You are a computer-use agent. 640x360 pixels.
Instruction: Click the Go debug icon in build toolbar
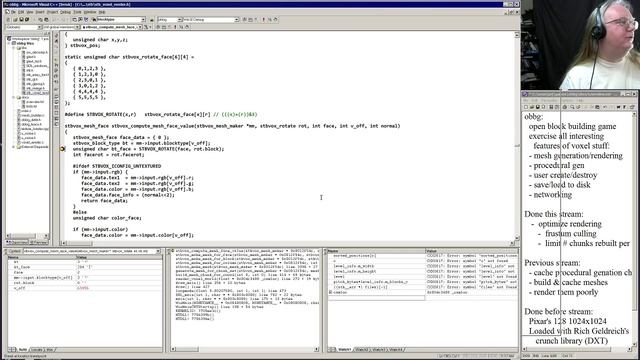click(x=270, y=19)
